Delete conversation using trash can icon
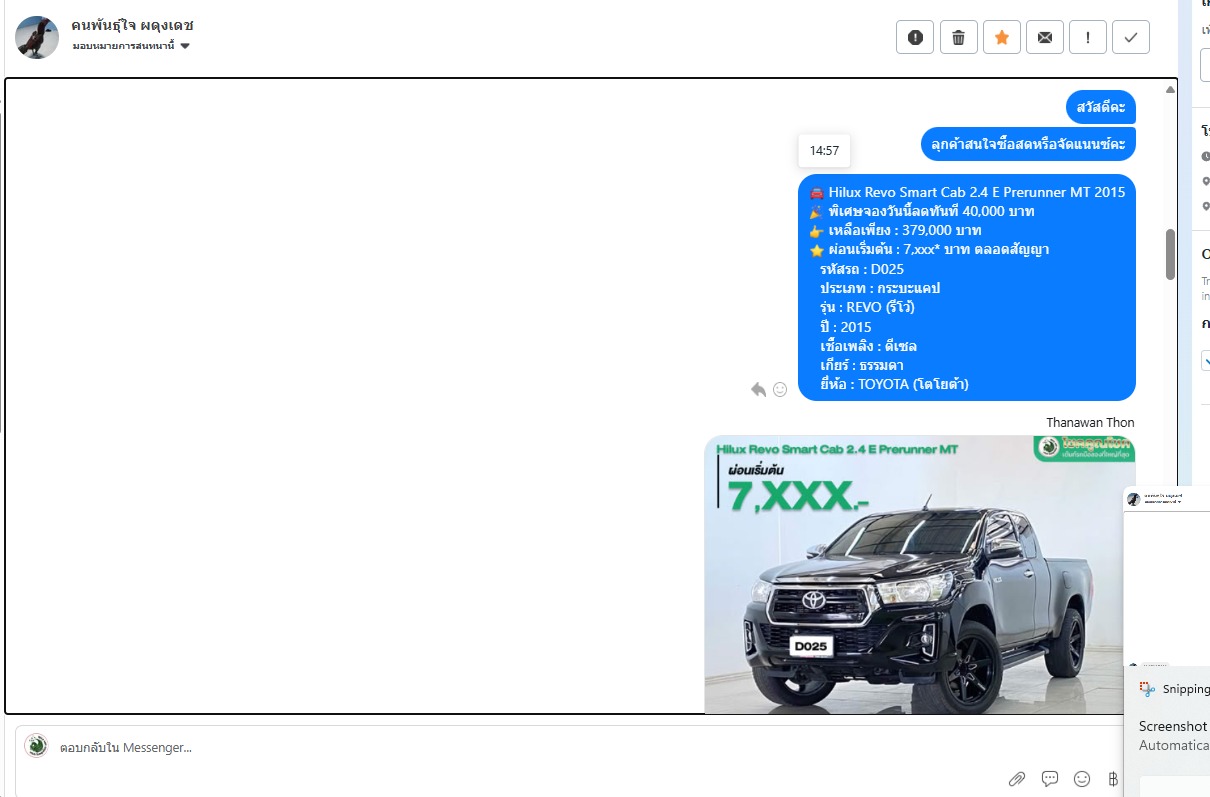Viewport: 1210px width, 797px height. 958,37
